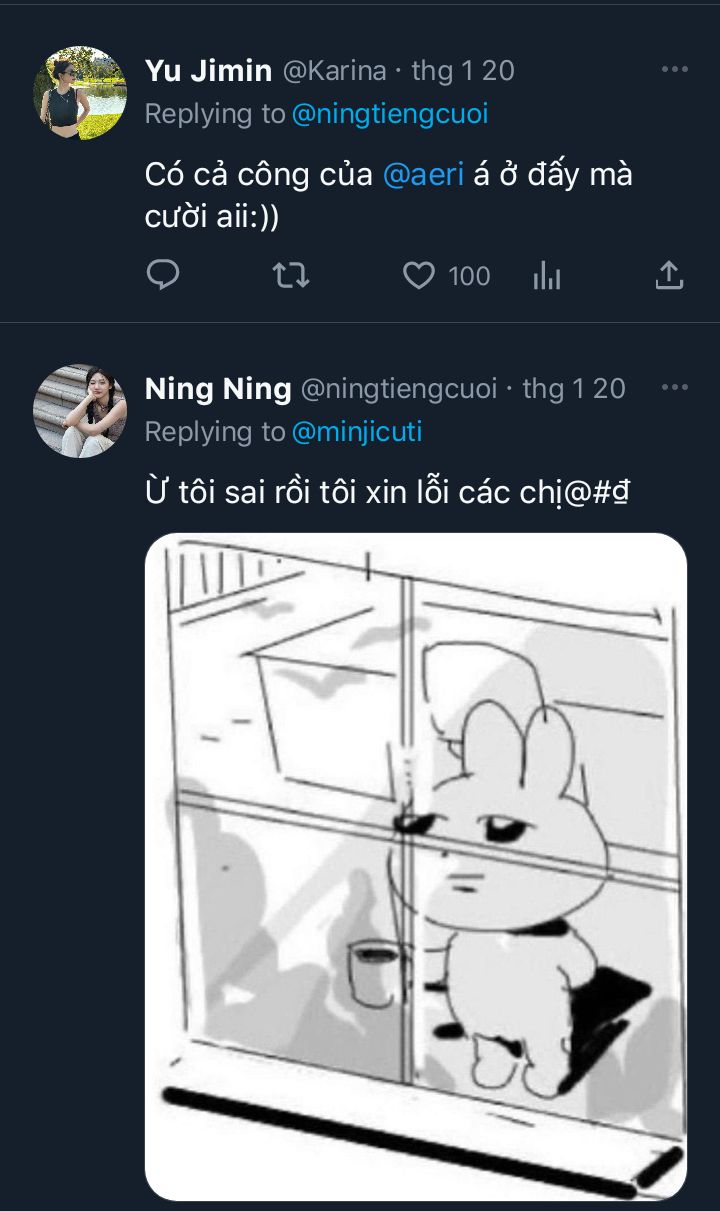Open Yu Jimin display name
720x1211 pixels.
point(209,70)
